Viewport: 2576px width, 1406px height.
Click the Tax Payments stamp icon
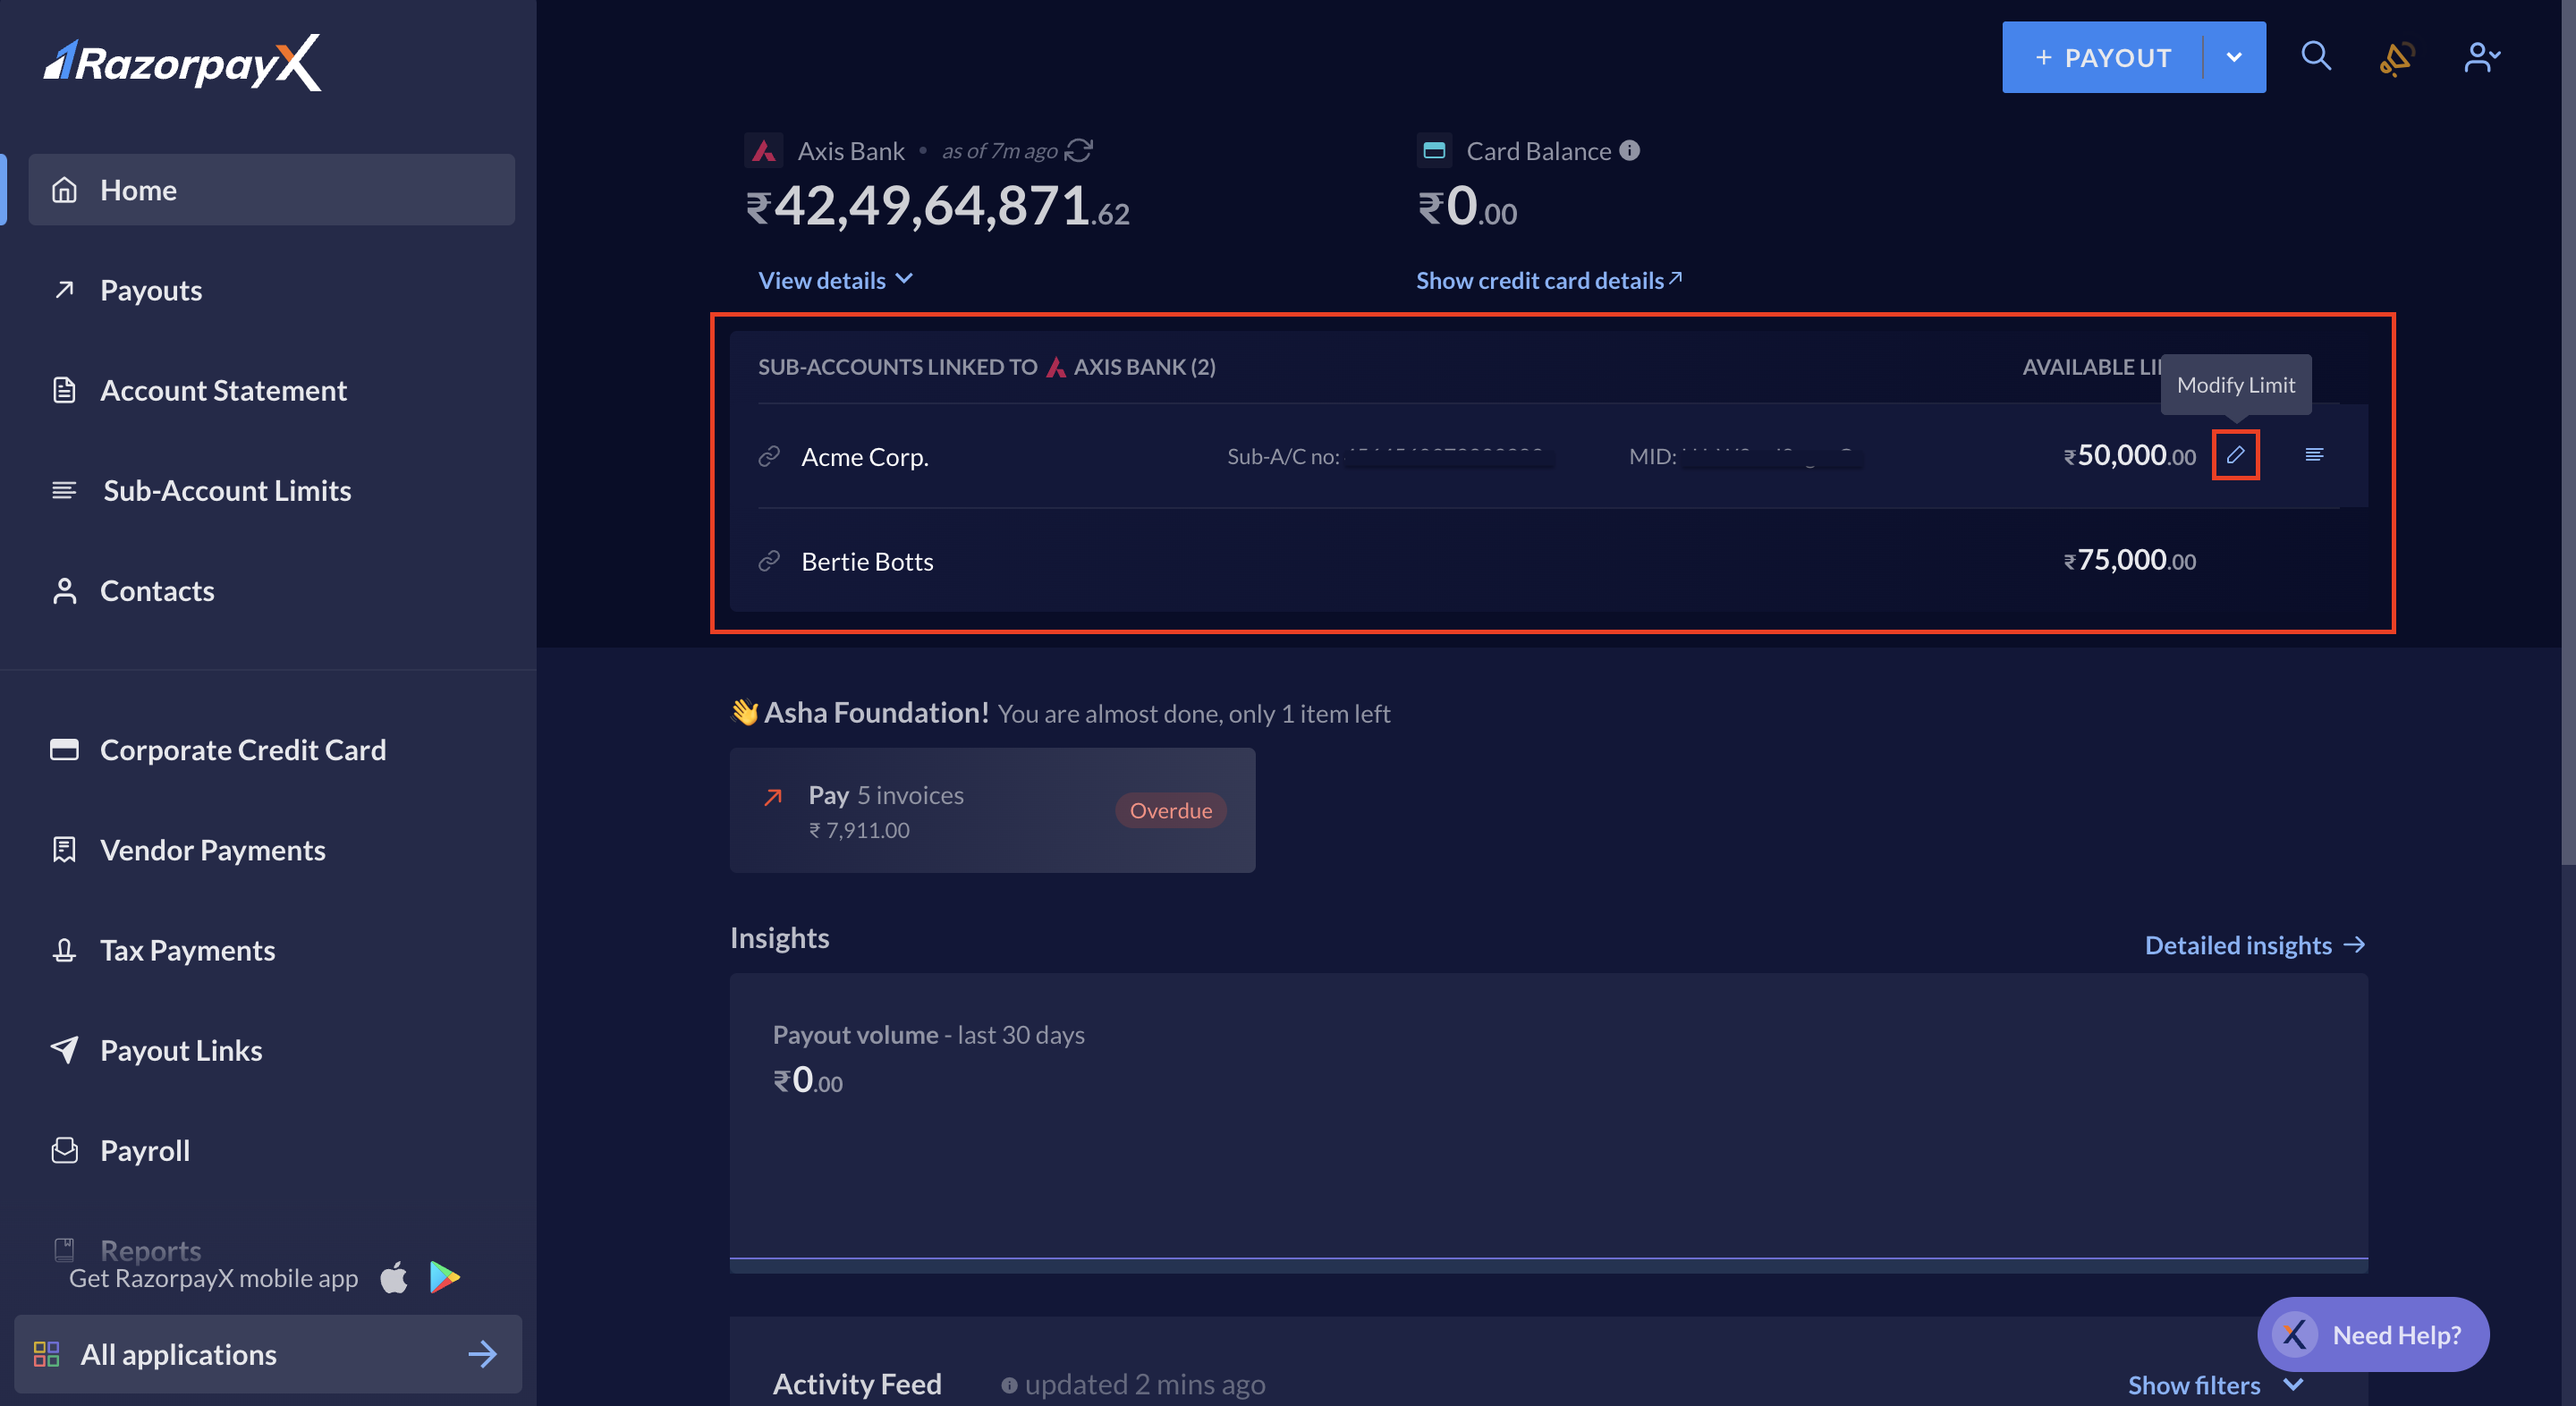pos(64,950)
